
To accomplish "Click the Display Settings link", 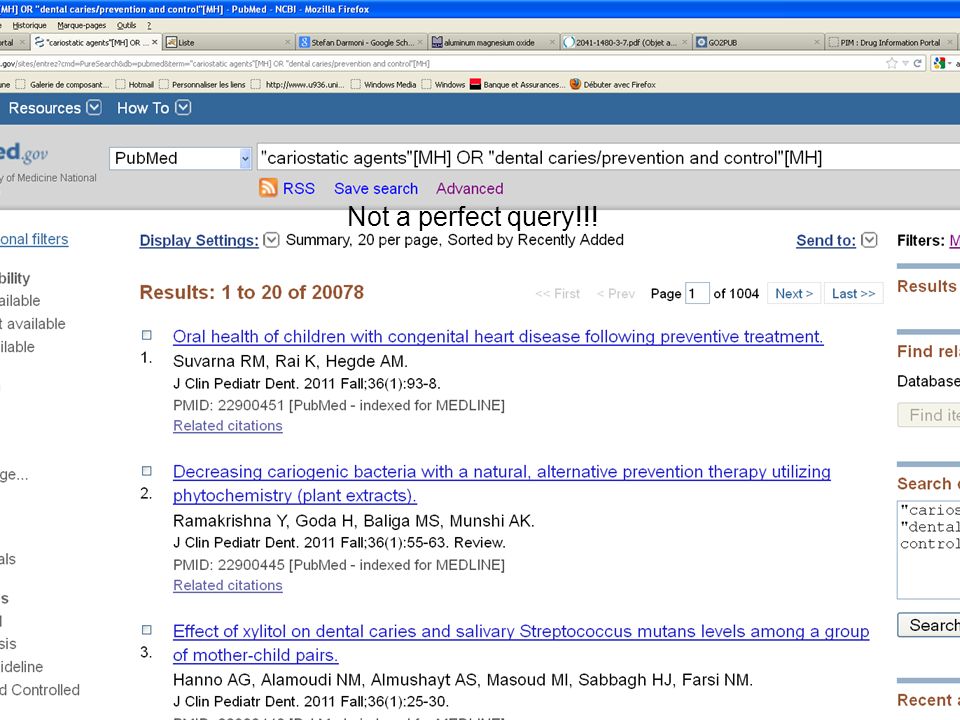I will point(199,241).
